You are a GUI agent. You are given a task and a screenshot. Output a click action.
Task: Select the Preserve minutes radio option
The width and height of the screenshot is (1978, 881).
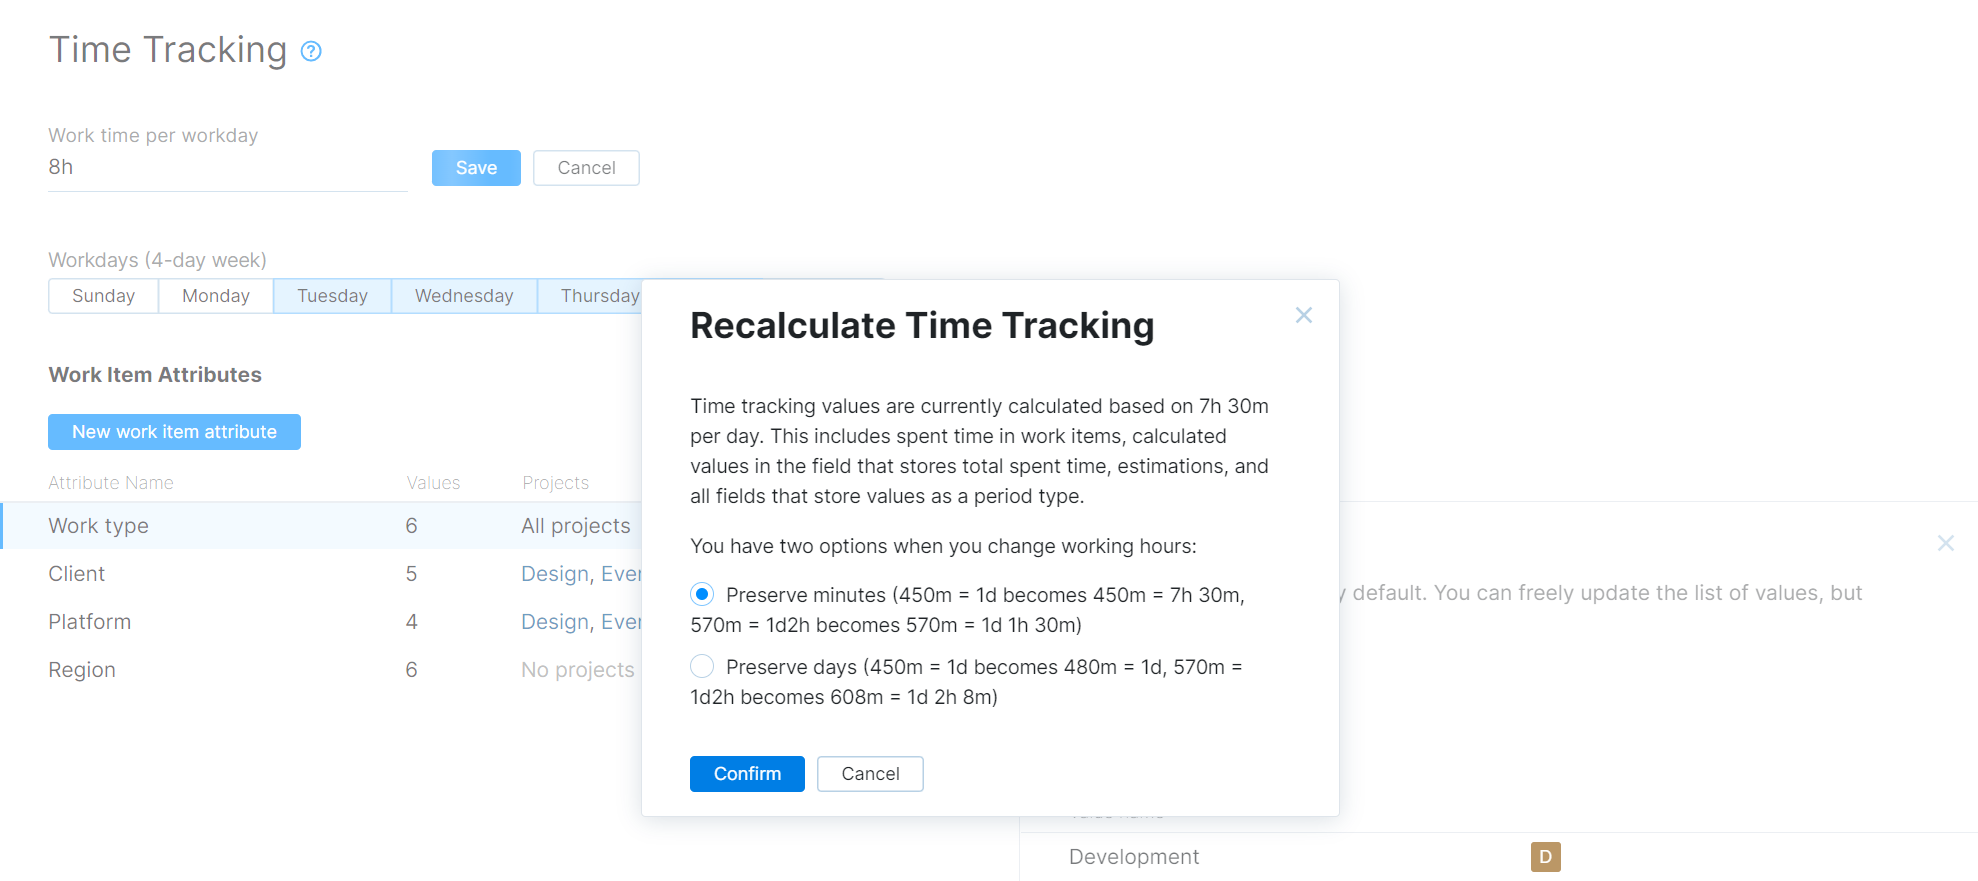(x=702, y=595)
